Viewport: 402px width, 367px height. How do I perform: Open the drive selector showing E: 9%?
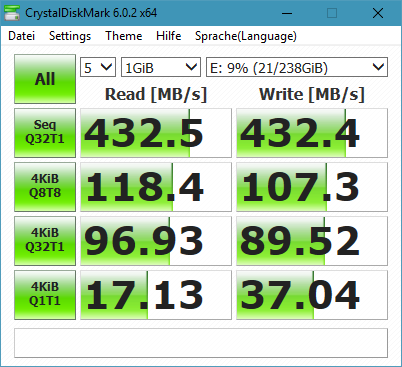pyautogui.click(x=297, y=67)
